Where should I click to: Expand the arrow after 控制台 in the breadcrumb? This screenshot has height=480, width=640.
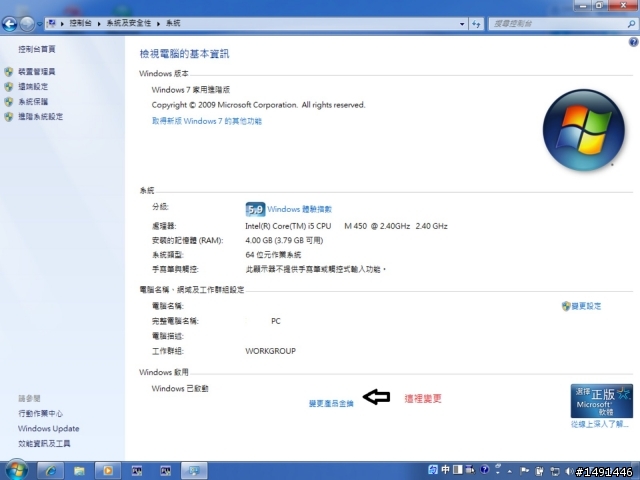pos(99,24)
